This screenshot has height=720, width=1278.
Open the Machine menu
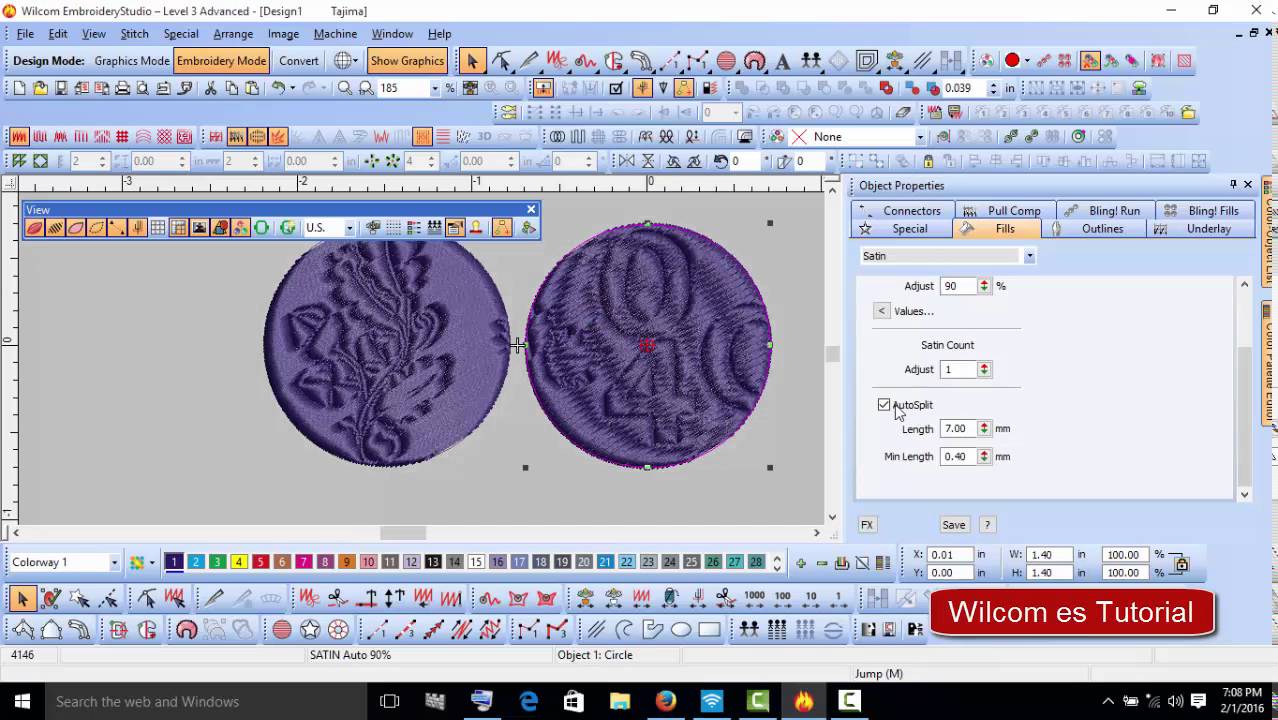click(335, 34)
